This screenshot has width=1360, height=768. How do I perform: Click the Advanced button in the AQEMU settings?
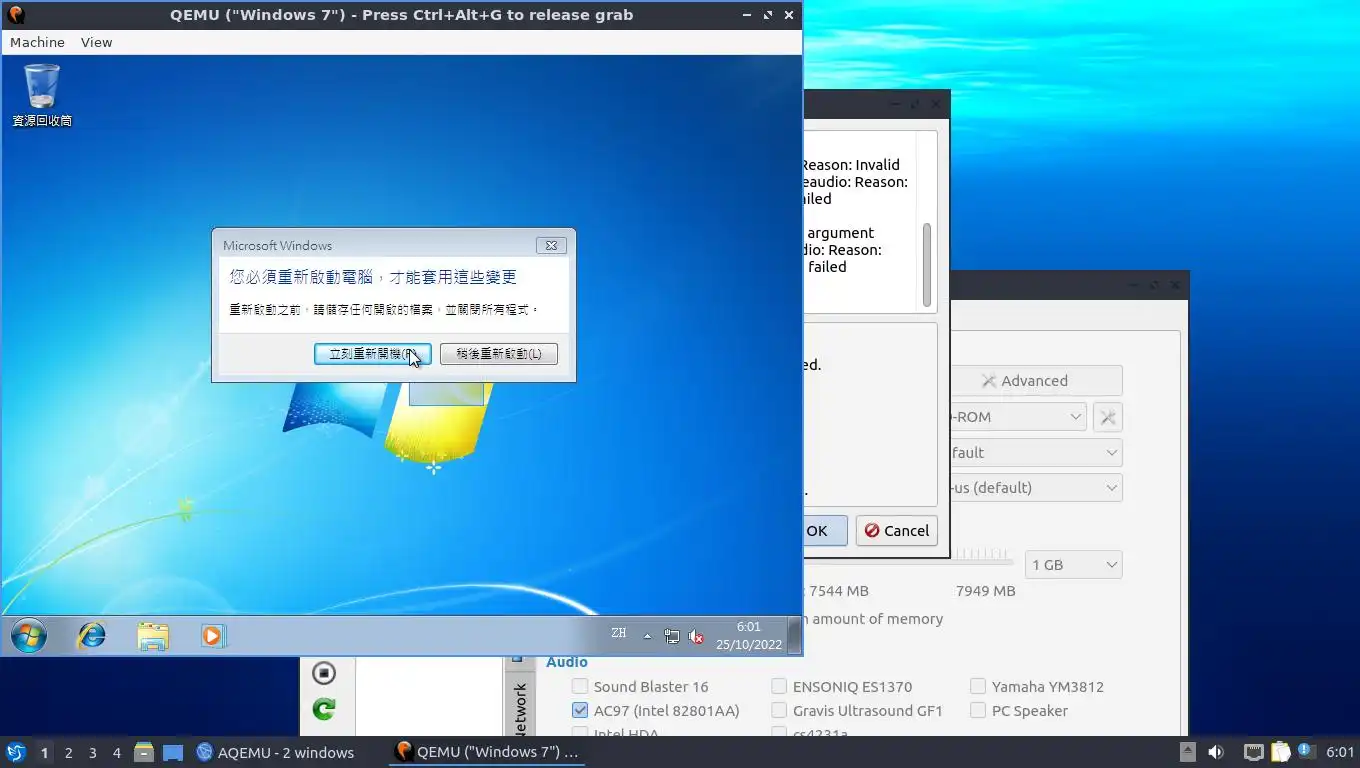point(1035,380)
